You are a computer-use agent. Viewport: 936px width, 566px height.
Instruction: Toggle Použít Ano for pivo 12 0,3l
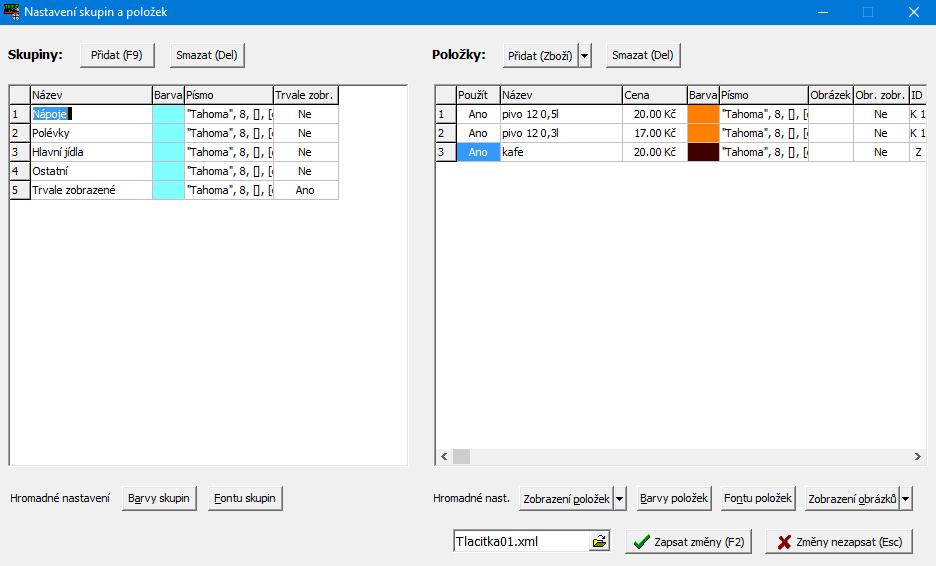click(x=478, y=133)
